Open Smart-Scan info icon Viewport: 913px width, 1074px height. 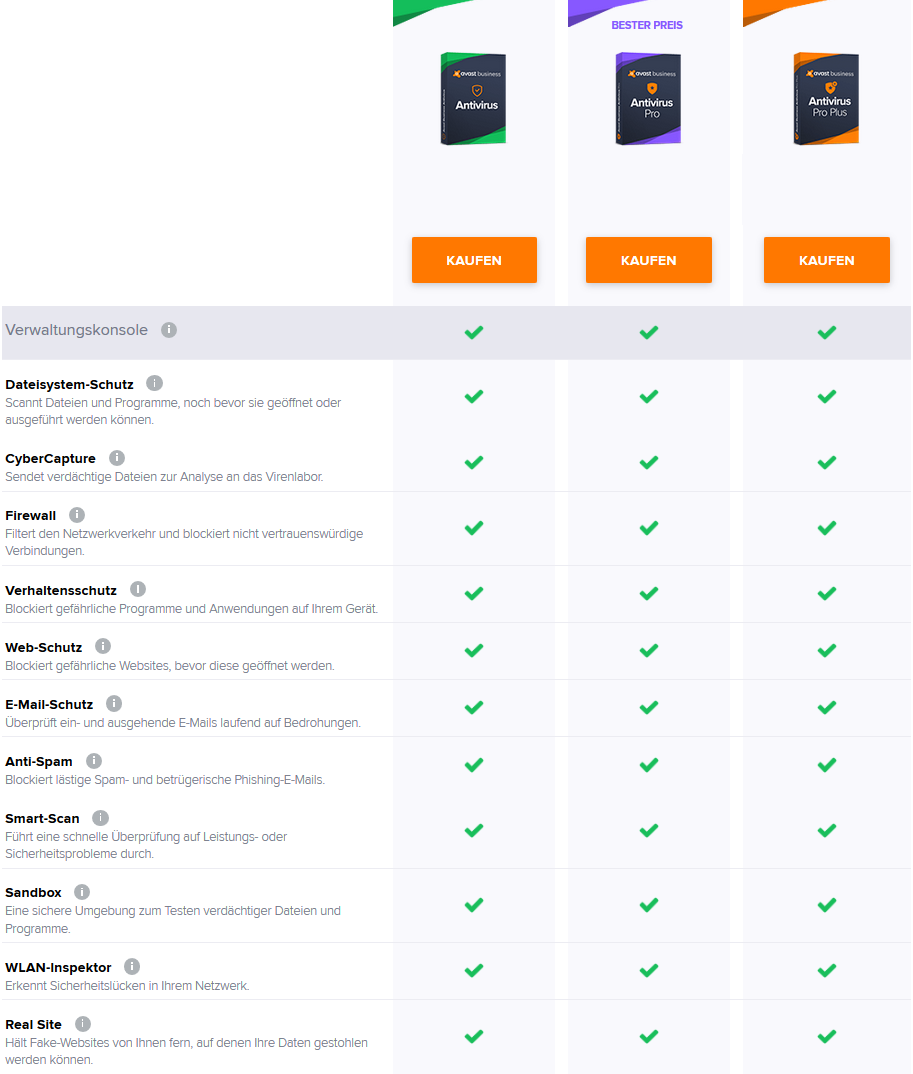pyautogui.click(x=100, y=818)
